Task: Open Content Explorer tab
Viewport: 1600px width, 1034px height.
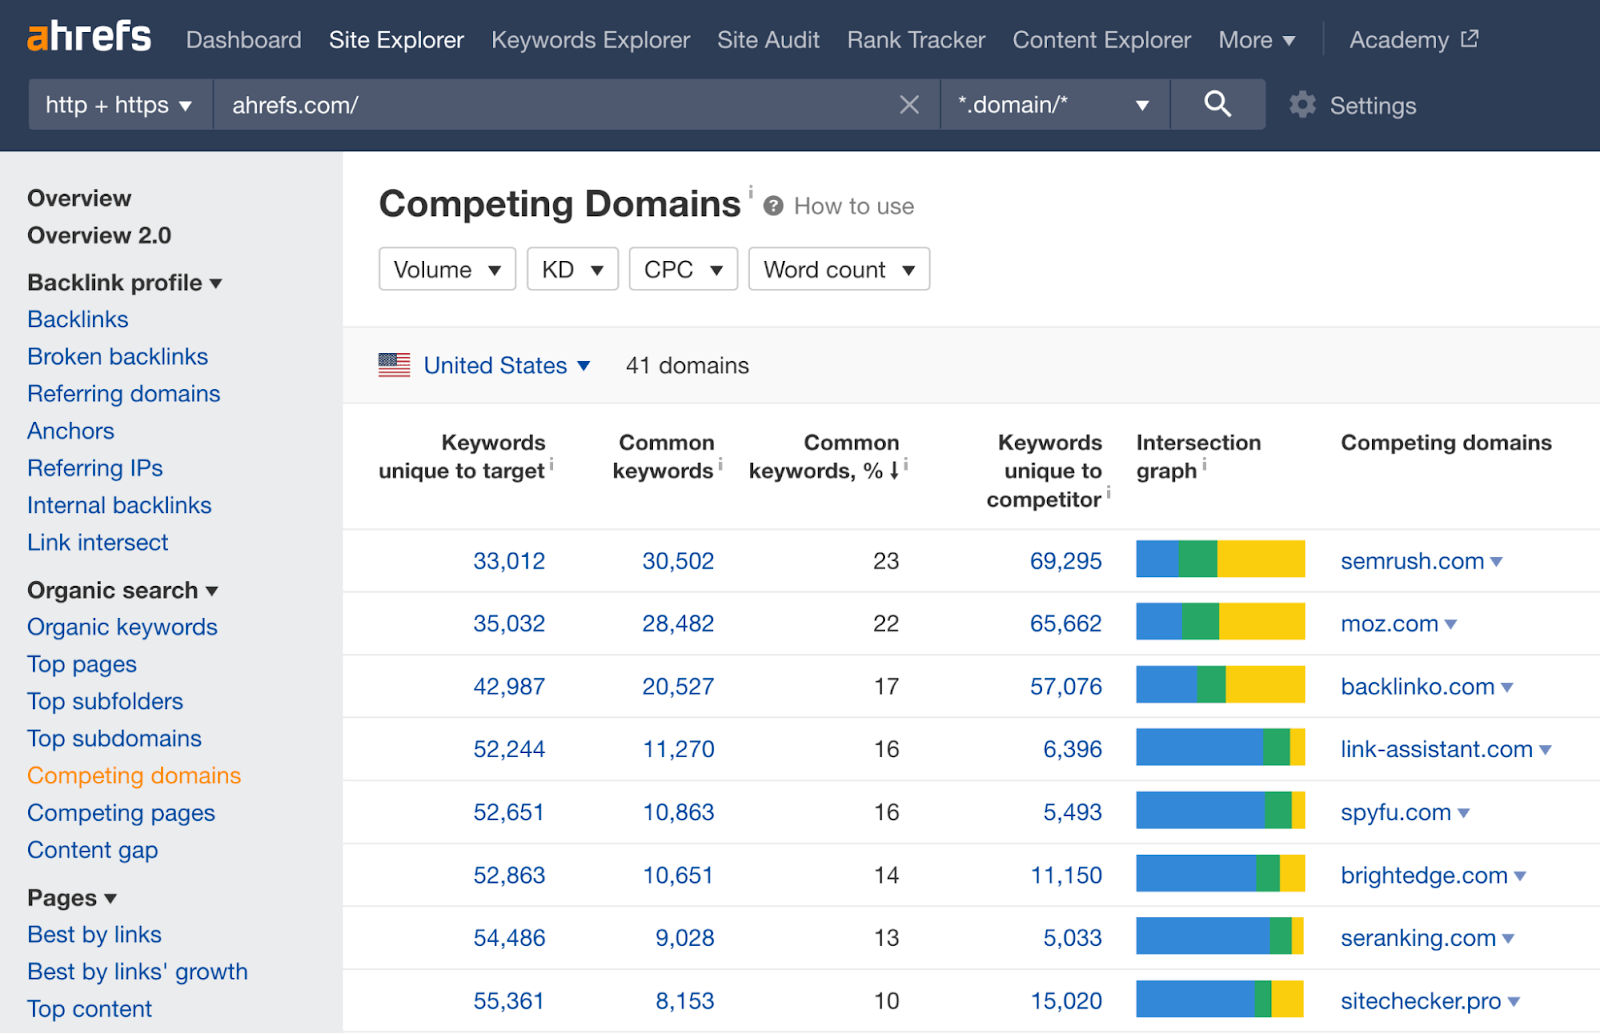Action: pos(1101,40)
